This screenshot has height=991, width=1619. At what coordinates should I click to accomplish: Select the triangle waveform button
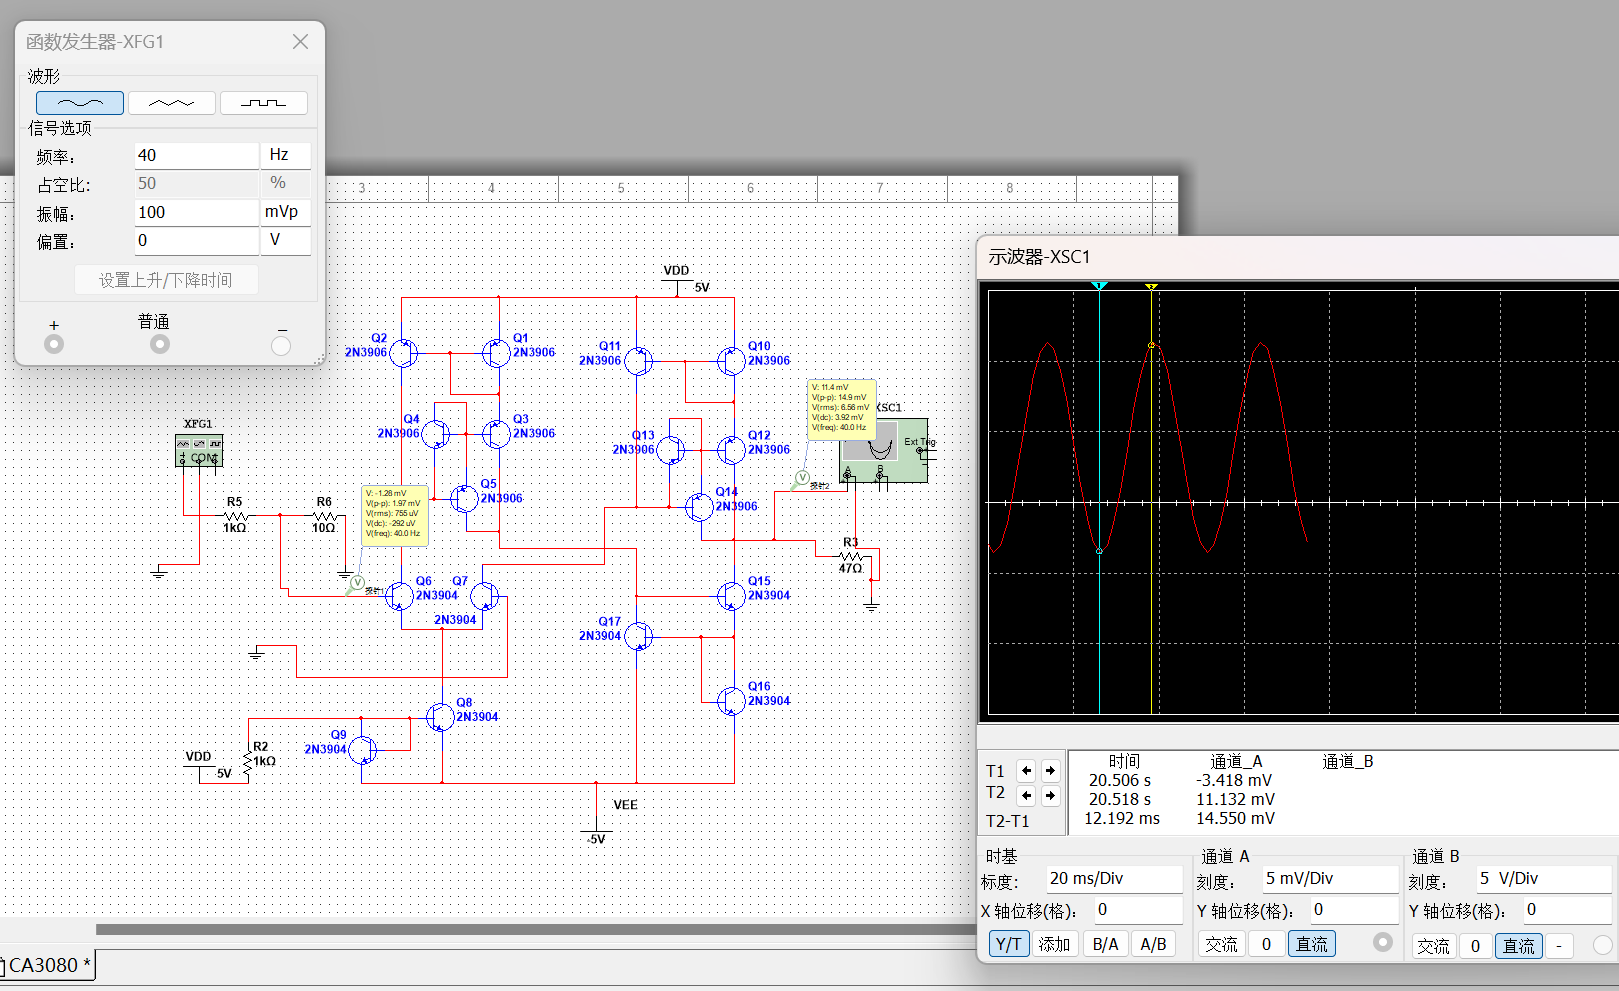coord(172,103)
